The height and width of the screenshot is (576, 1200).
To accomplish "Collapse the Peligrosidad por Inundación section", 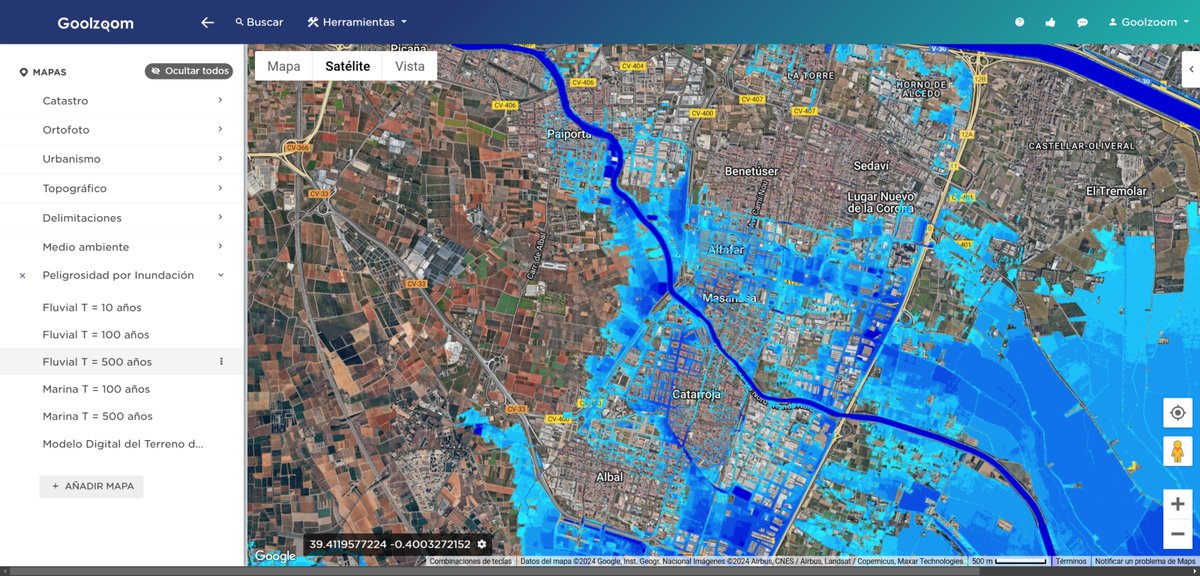I will point(221,275).
